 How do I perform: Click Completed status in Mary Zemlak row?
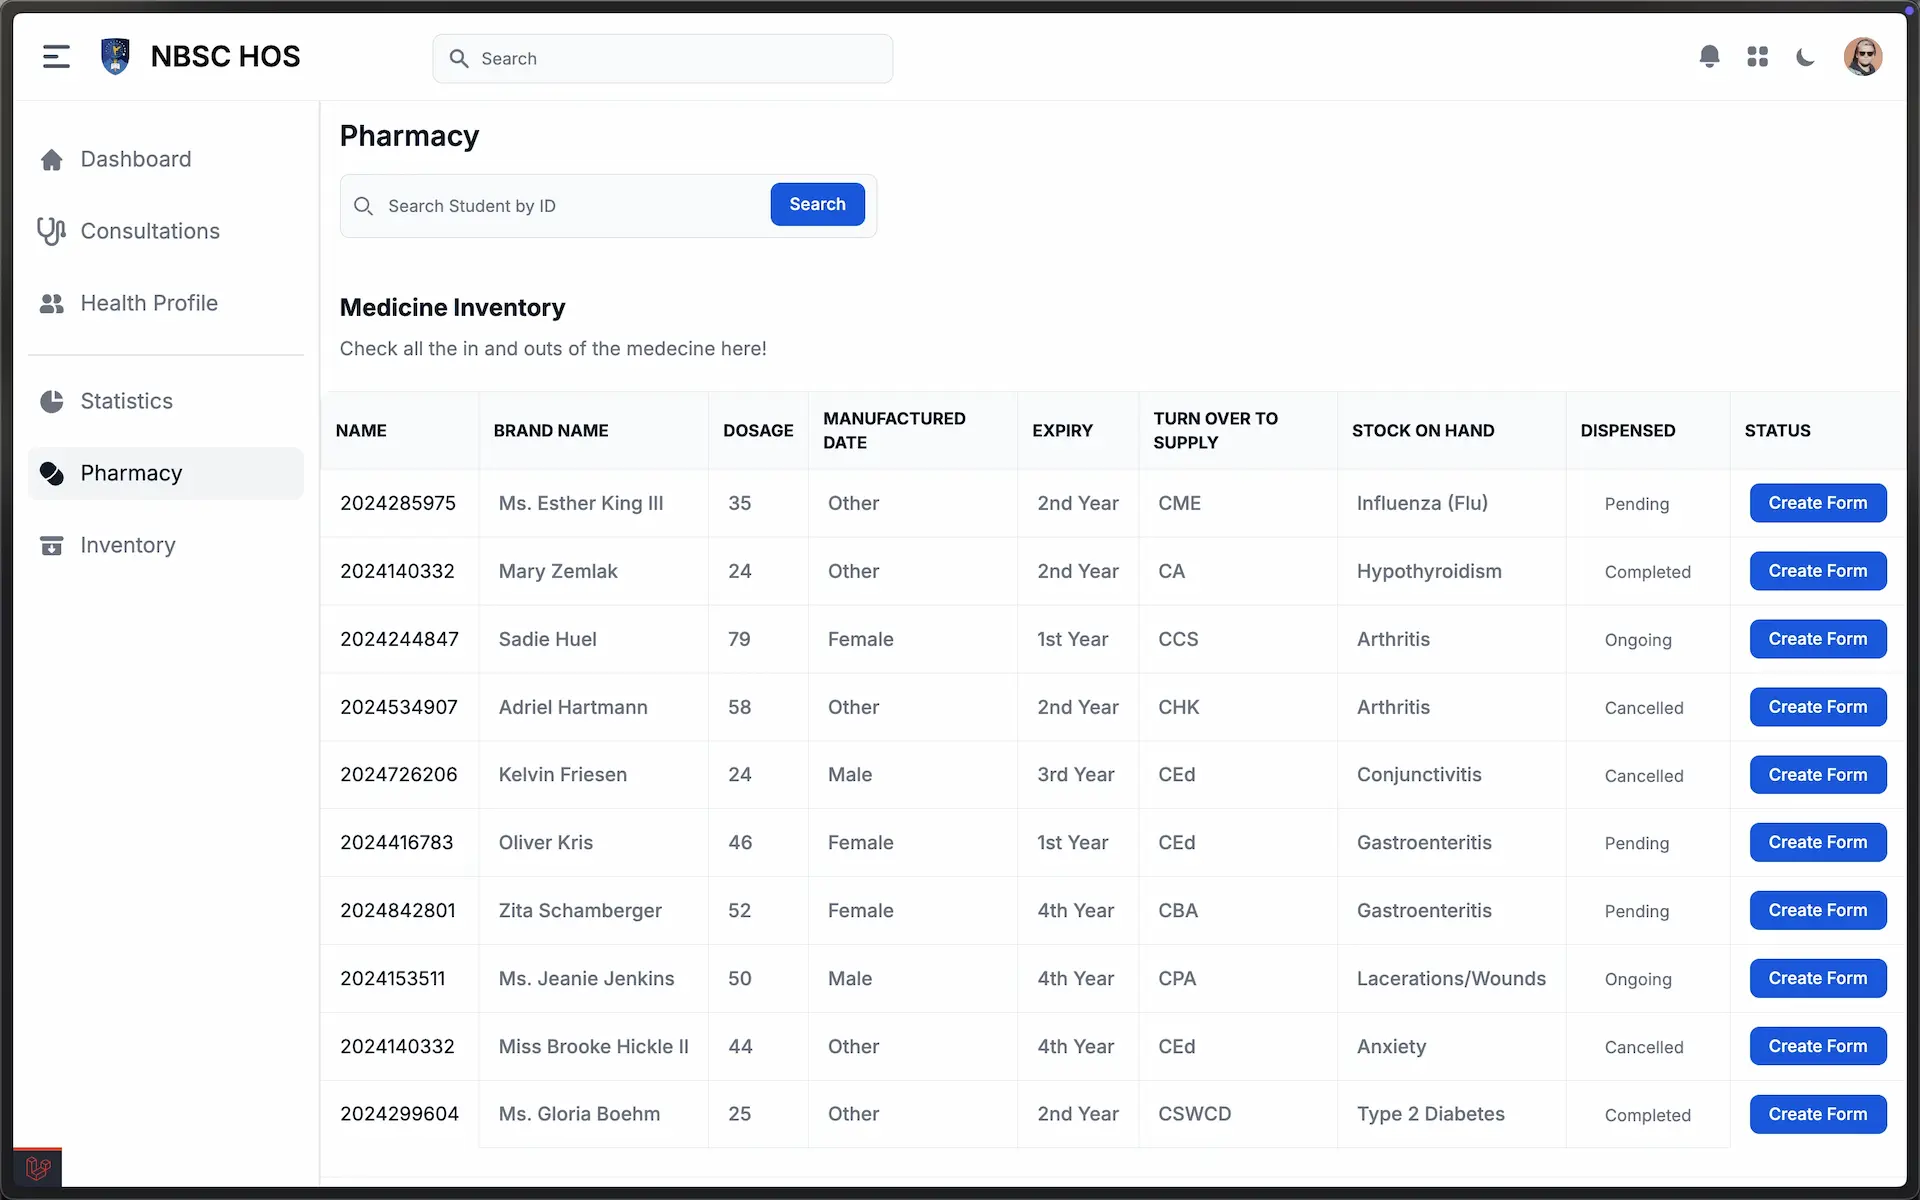[1647, 572]
